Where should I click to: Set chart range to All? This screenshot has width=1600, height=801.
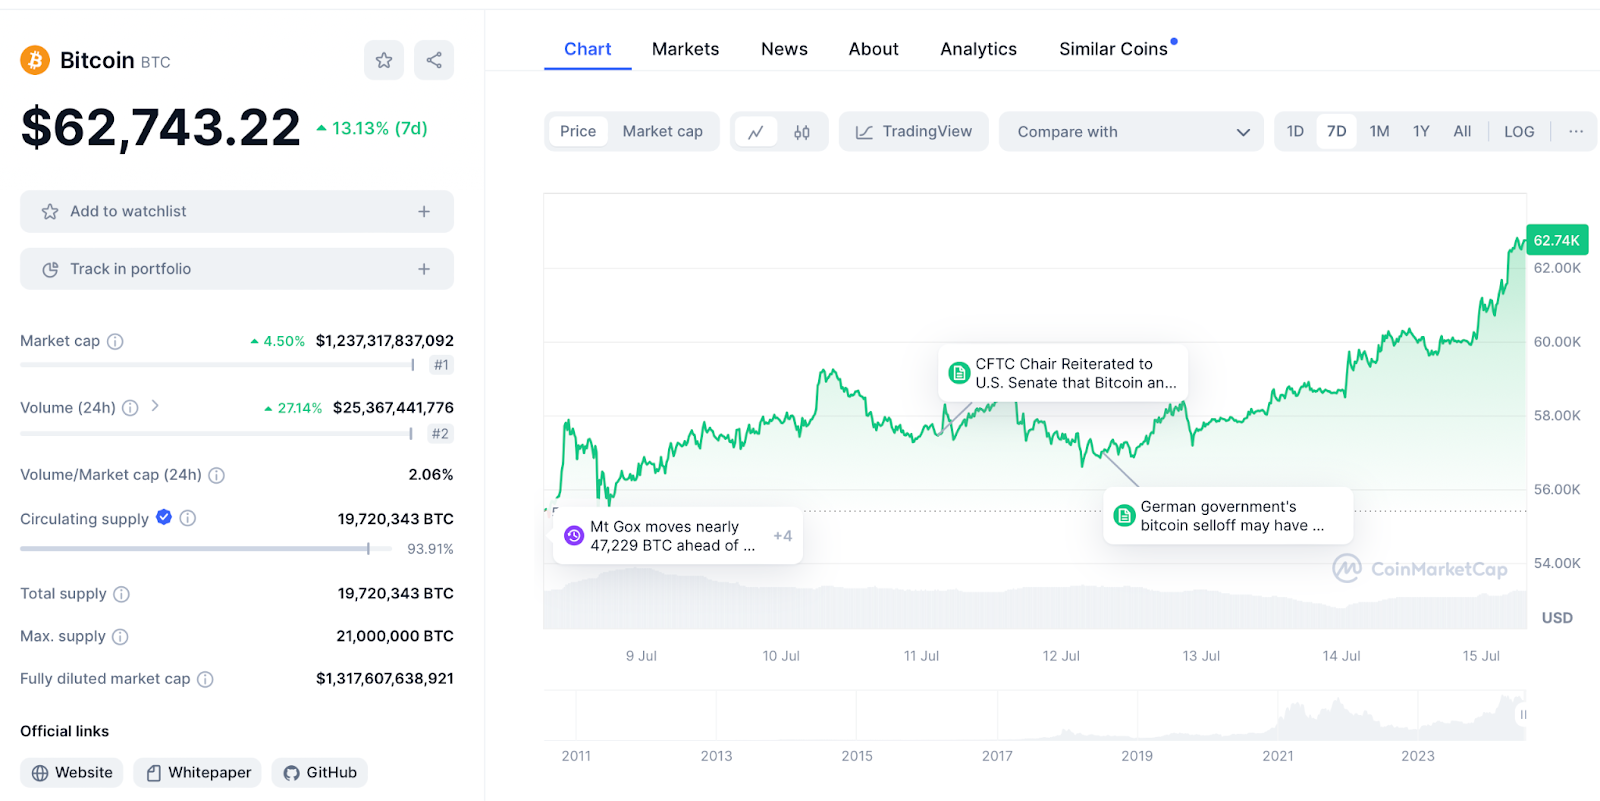[x=1462, y=131]
